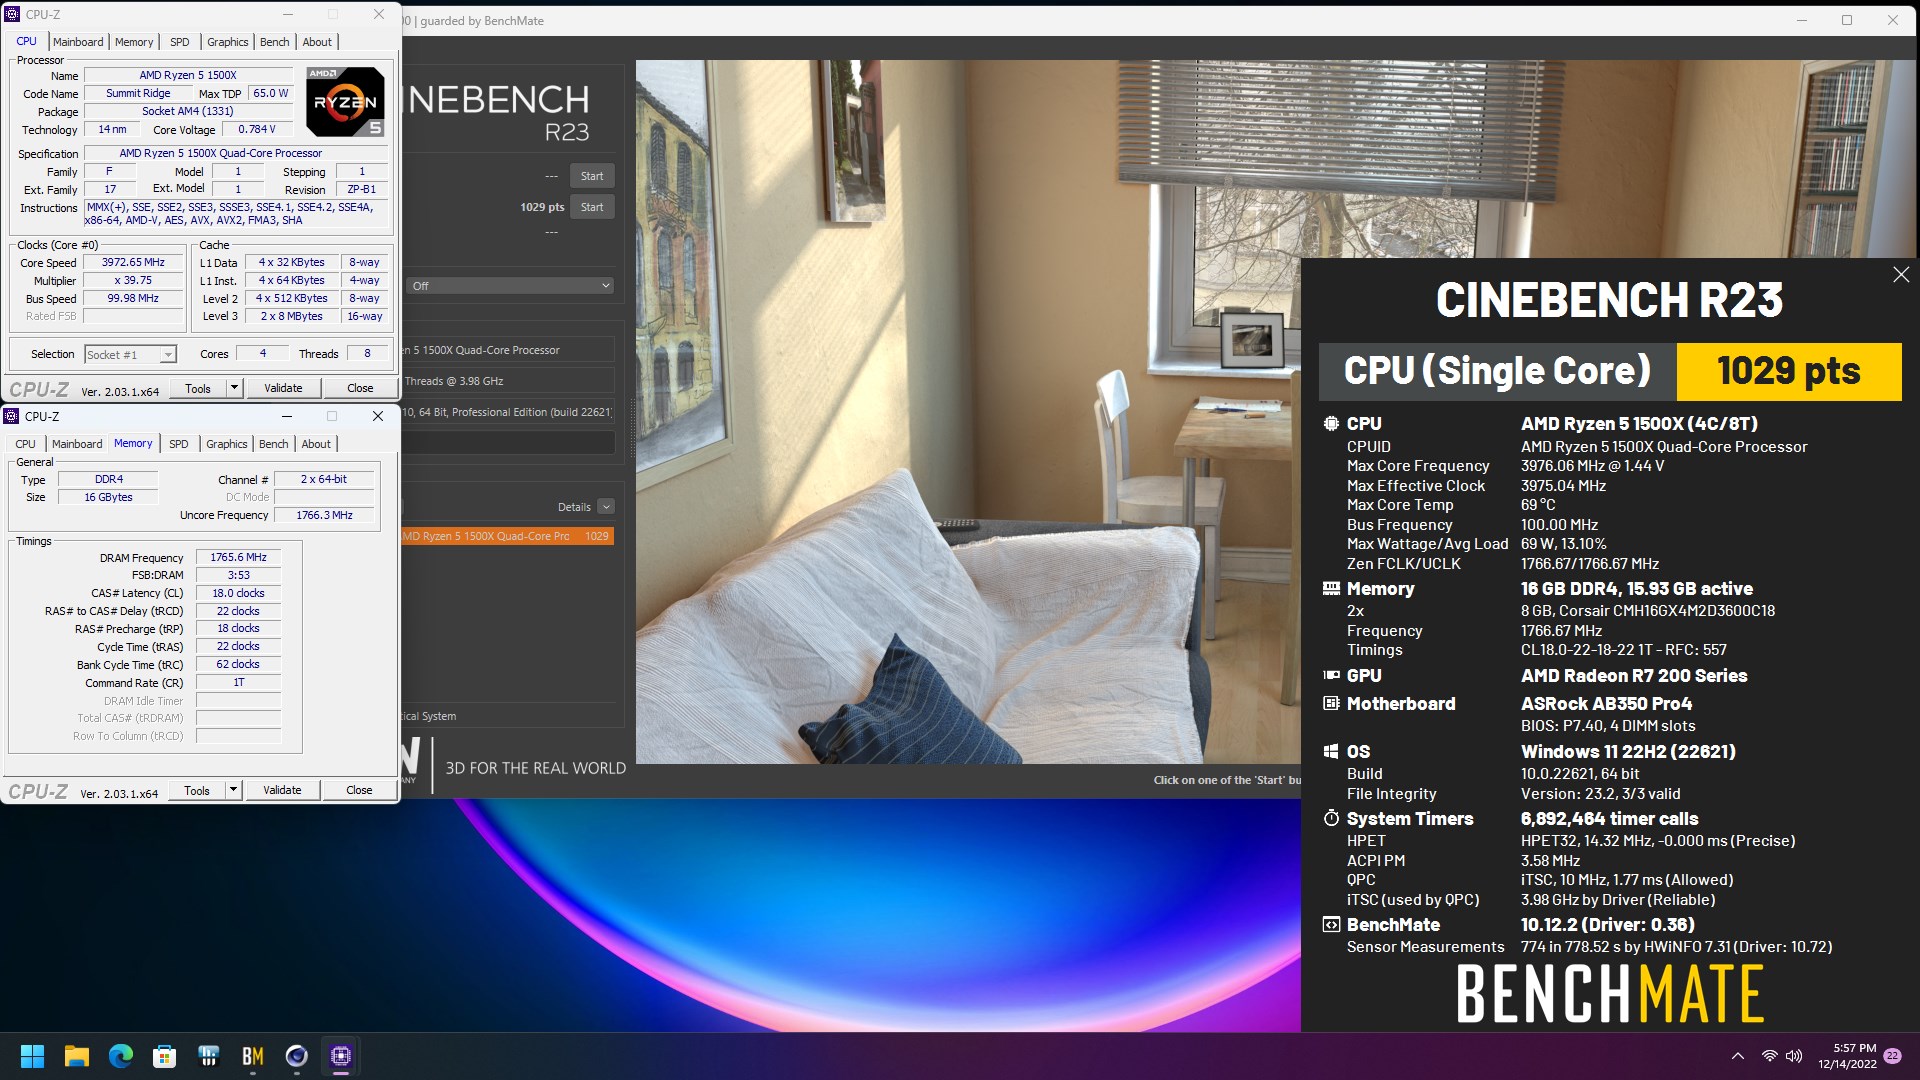Open Socket #1 selection dropdown
Image resolution: width=1920 pixels, height=1080 pixels.
[130, 355]
